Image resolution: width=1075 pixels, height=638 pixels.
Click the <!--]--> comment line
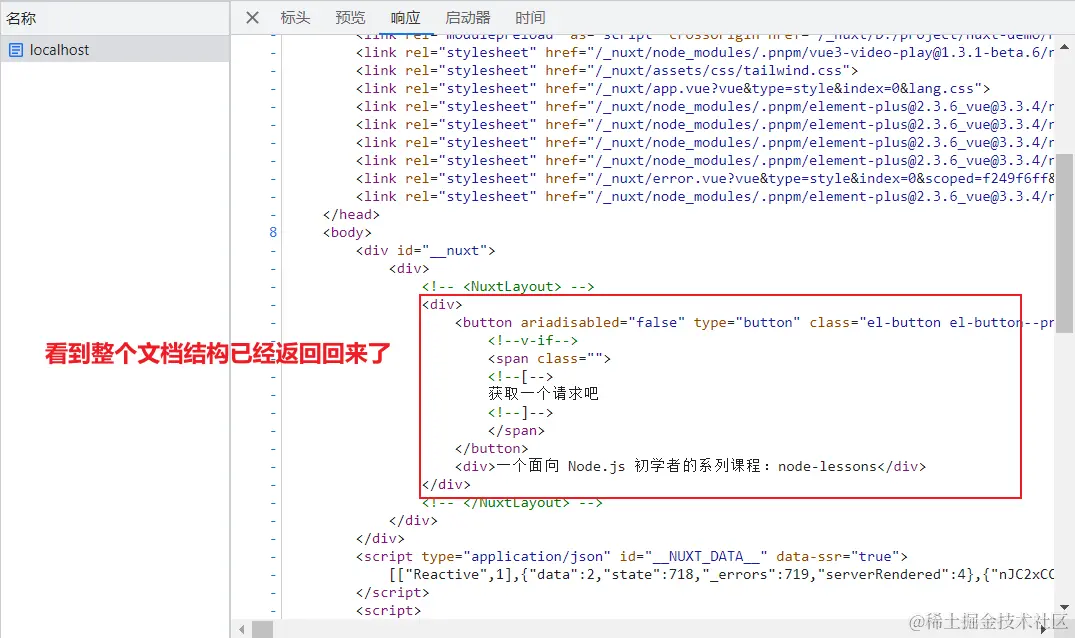[520, 413]
